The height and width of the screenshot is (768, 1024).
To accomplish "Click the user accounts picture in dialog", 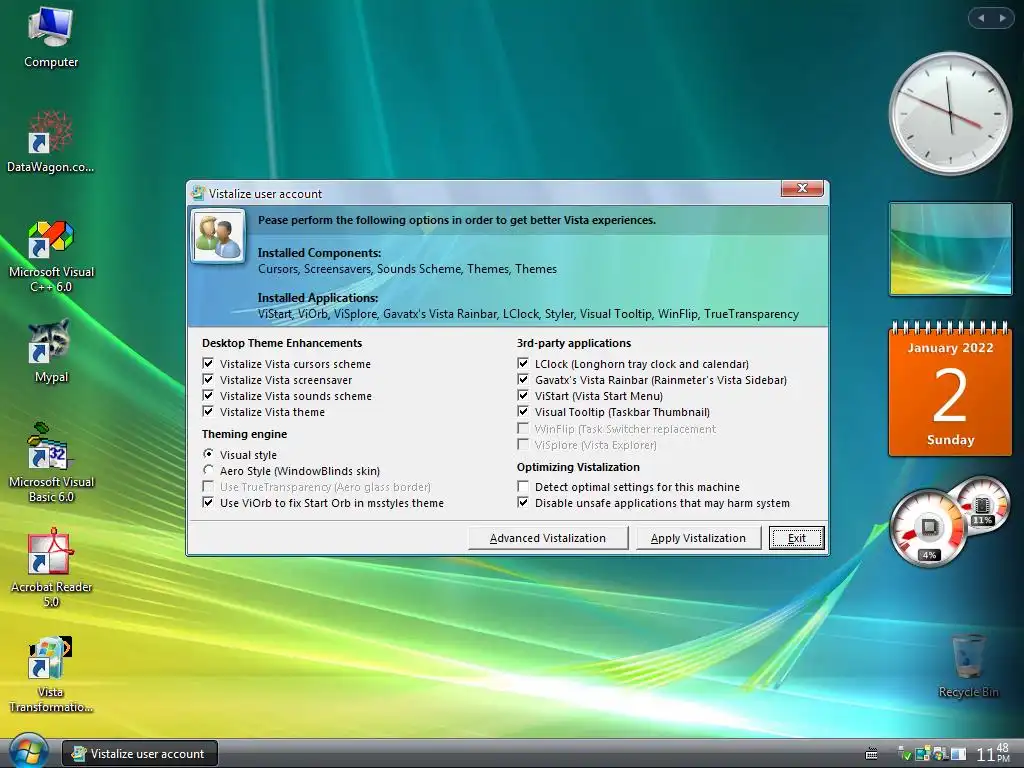I will [218, 236].
